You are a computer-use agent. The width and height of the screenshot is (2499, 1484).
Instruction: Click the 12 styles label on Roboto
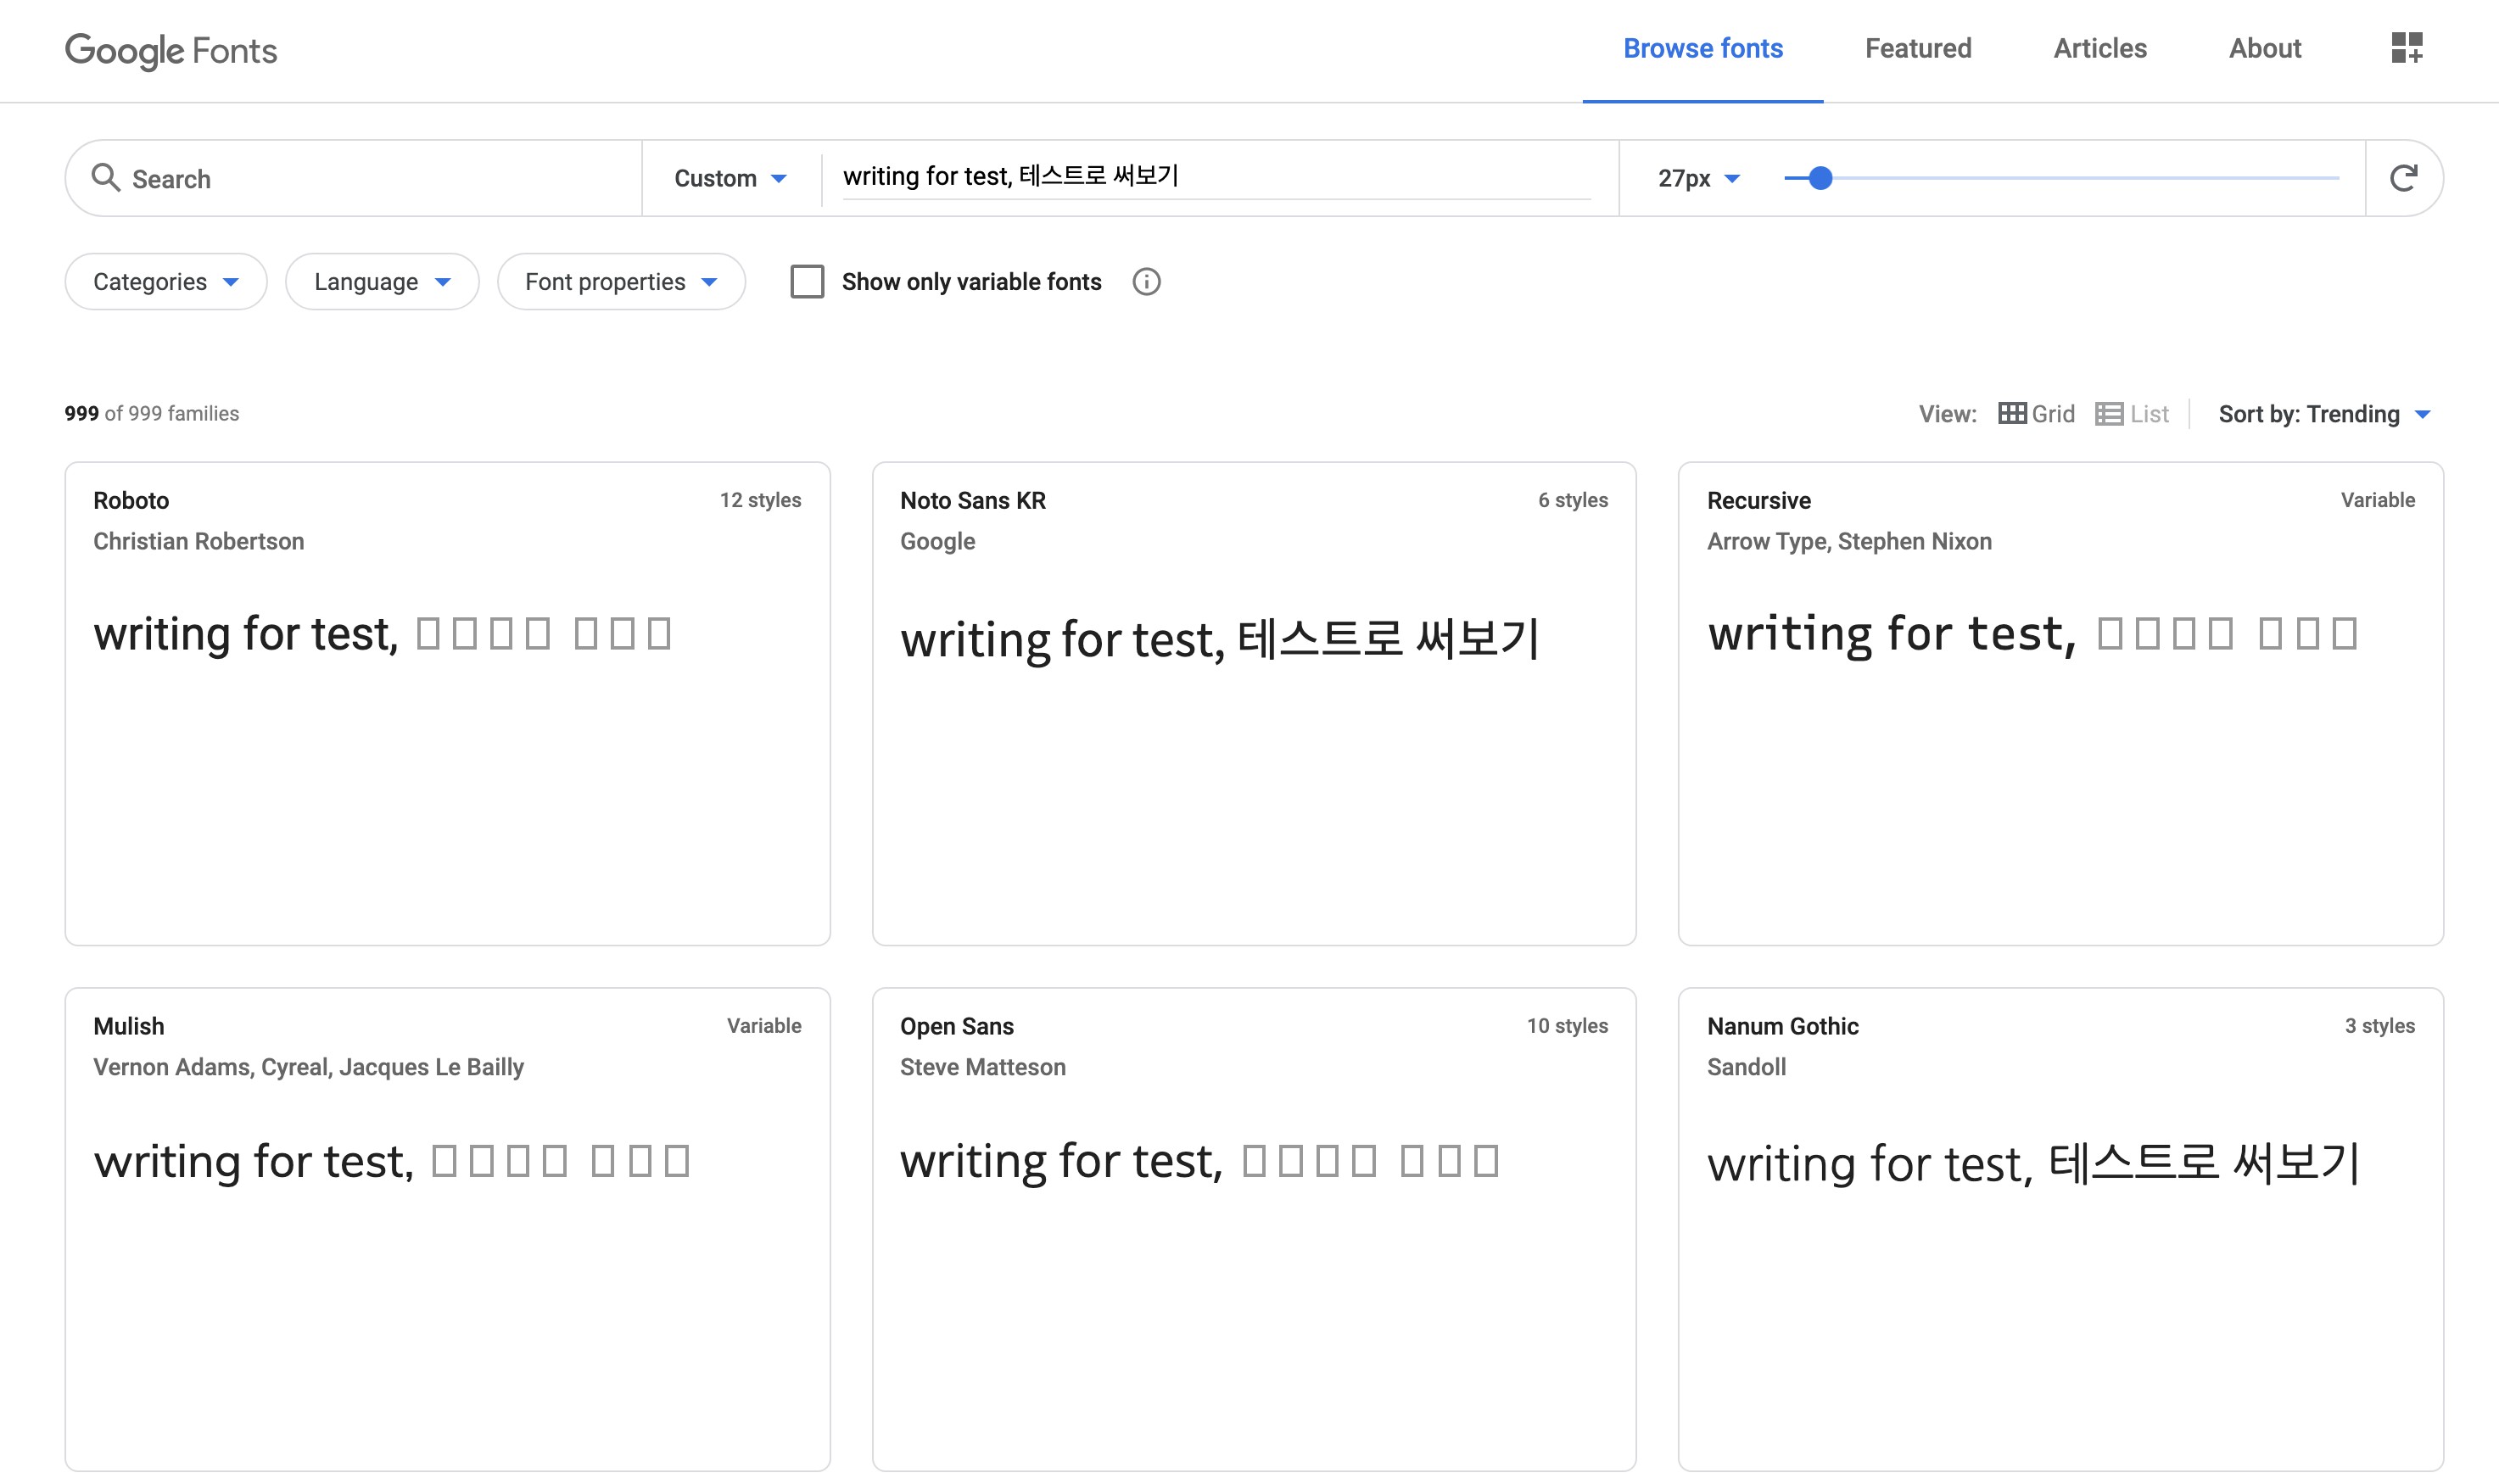pos(760,500)
